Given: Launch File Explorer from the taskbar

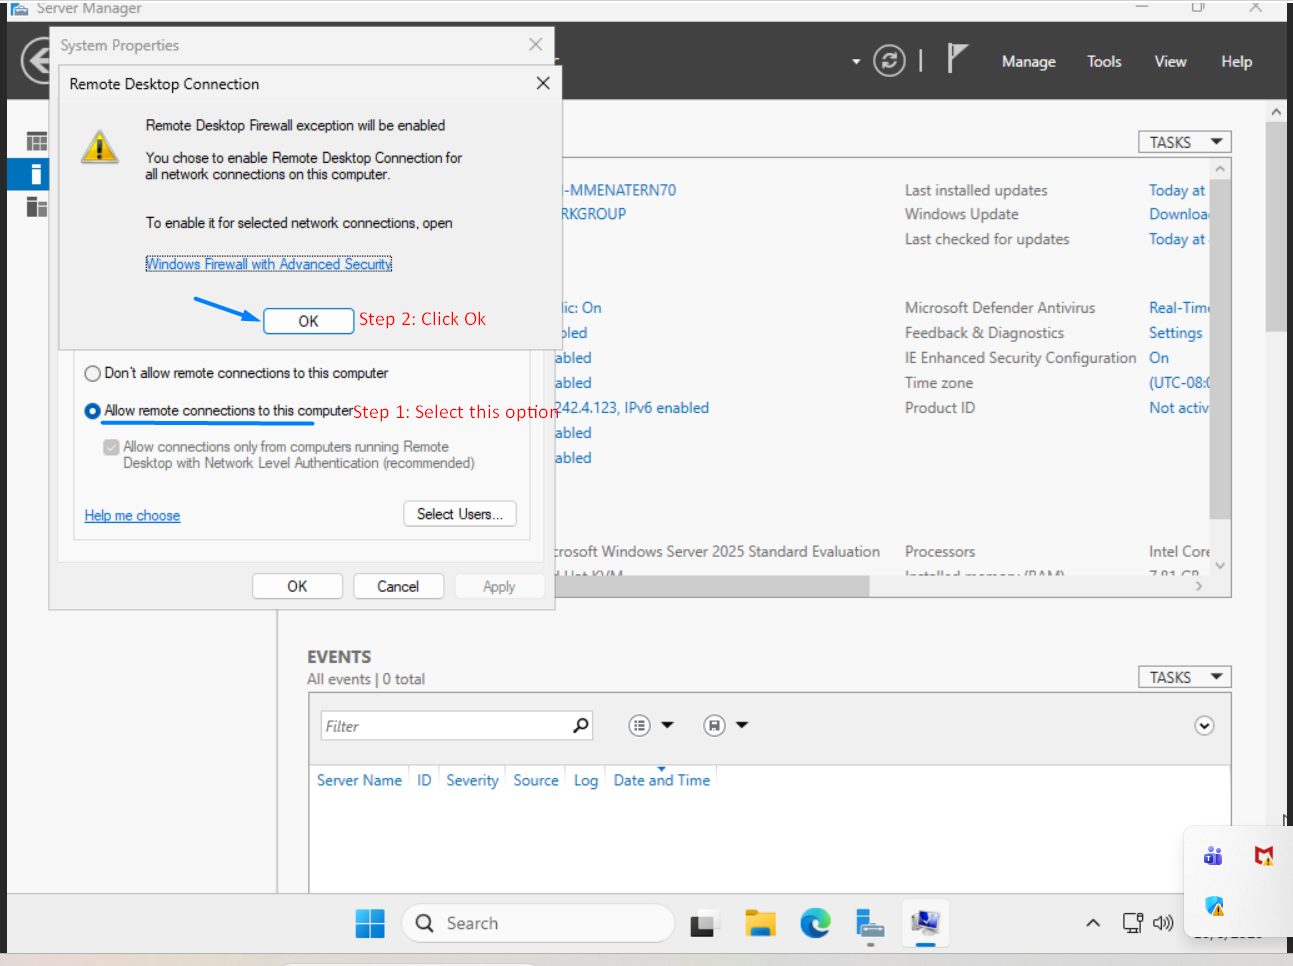Looking at the screenshot, I should point(760,923).
